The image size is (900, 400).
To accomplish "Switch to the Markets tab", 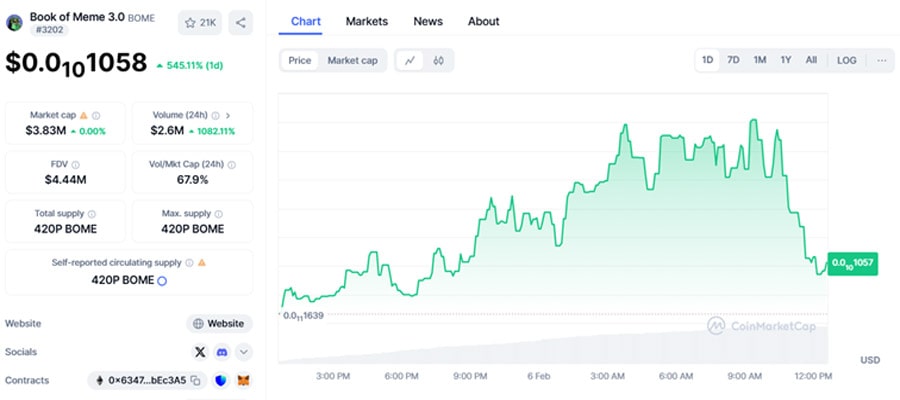I will point(366,21).
